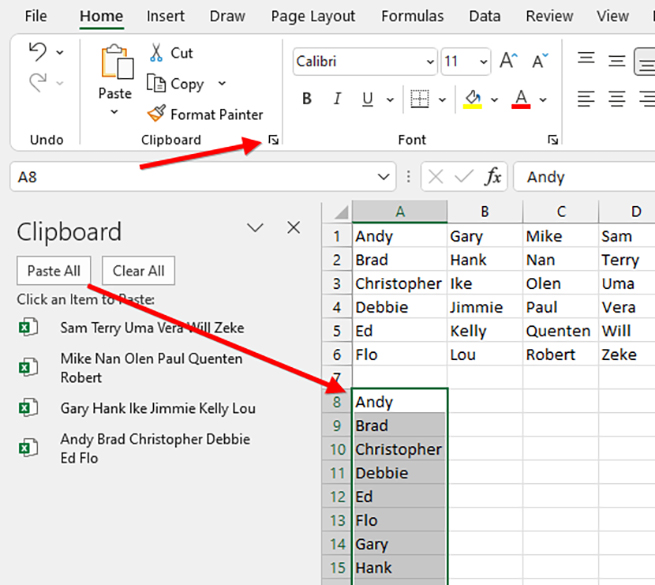Switch to the Formulas tab
The image size is (655, 585).
pyautogui.click(x=412, y=16)
